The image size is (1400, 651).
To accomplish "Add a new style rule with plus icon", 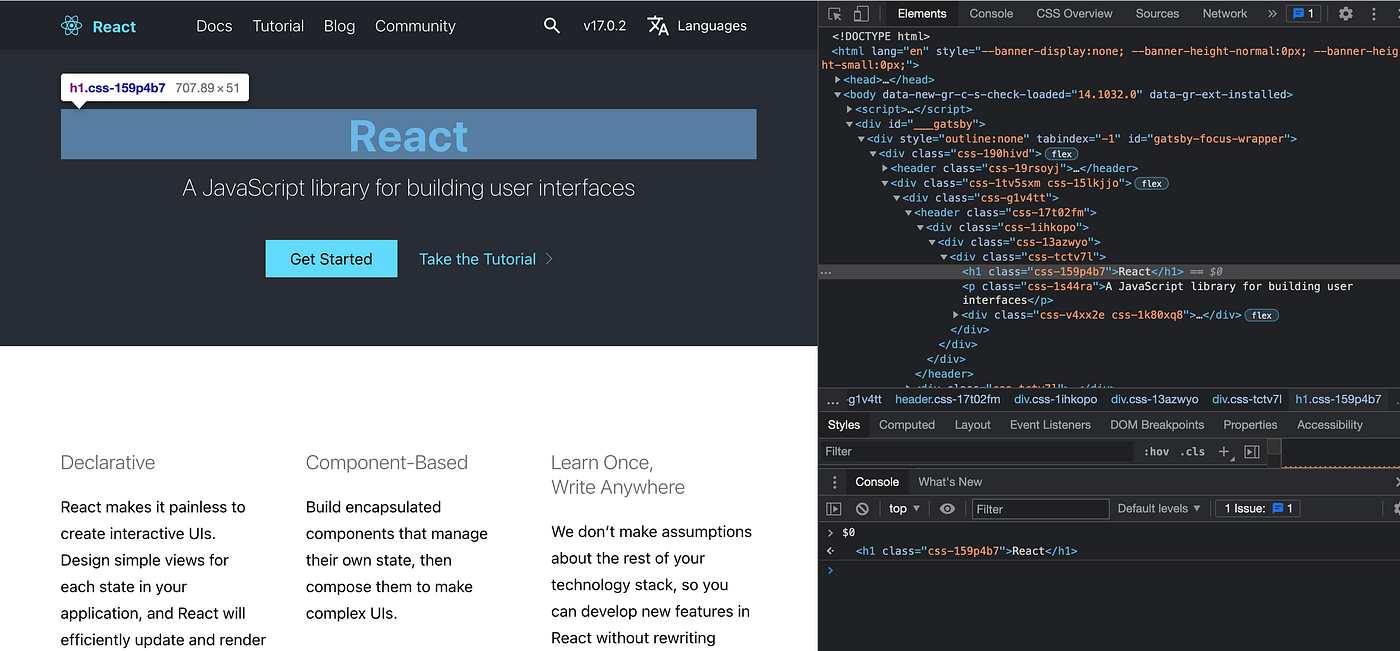I will pos(1224,452).
